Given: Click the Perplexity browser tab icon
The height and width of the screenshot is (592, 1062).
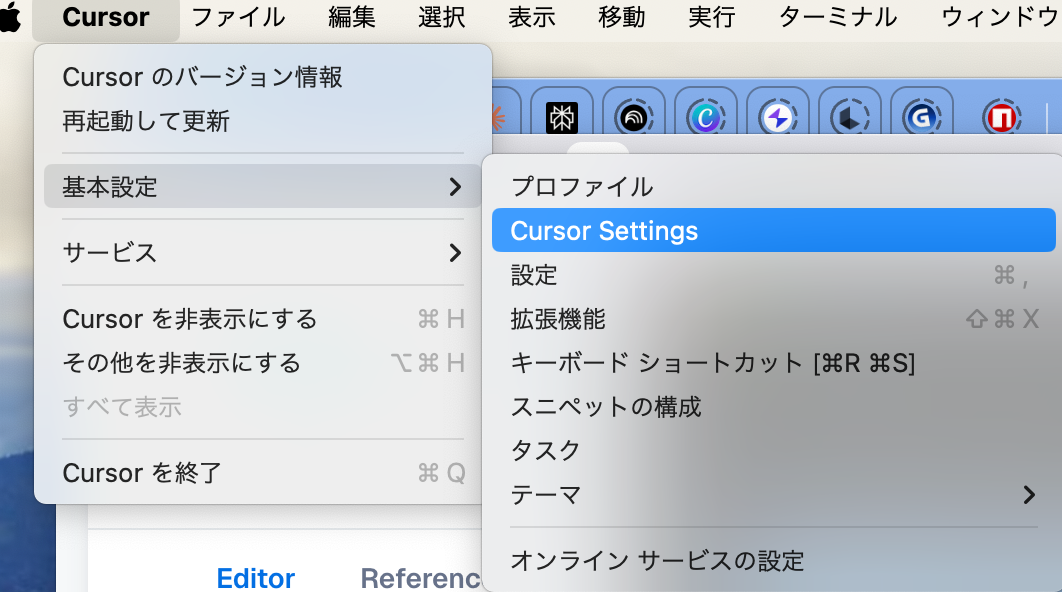Looking at the screenshot, I should point(561,118).
